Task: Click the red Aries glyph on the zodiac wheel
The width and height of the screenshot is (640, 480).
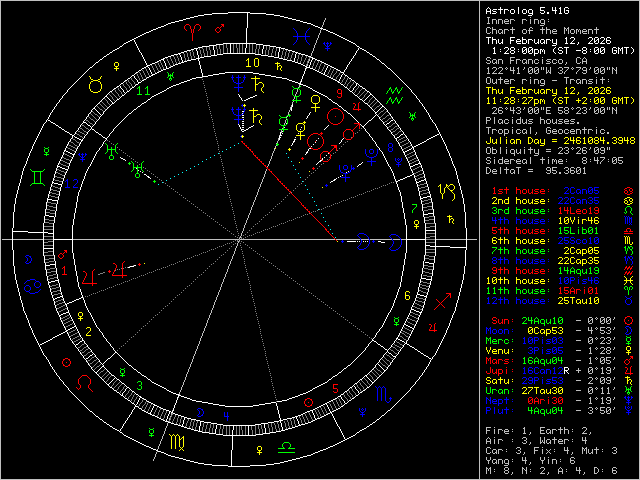Action: point(190,33)
